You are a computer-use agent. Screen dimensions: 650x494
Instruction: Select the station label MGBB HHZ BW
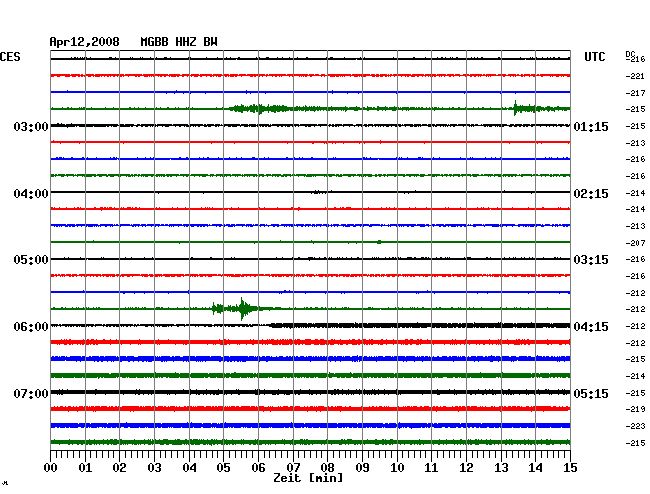179,42
